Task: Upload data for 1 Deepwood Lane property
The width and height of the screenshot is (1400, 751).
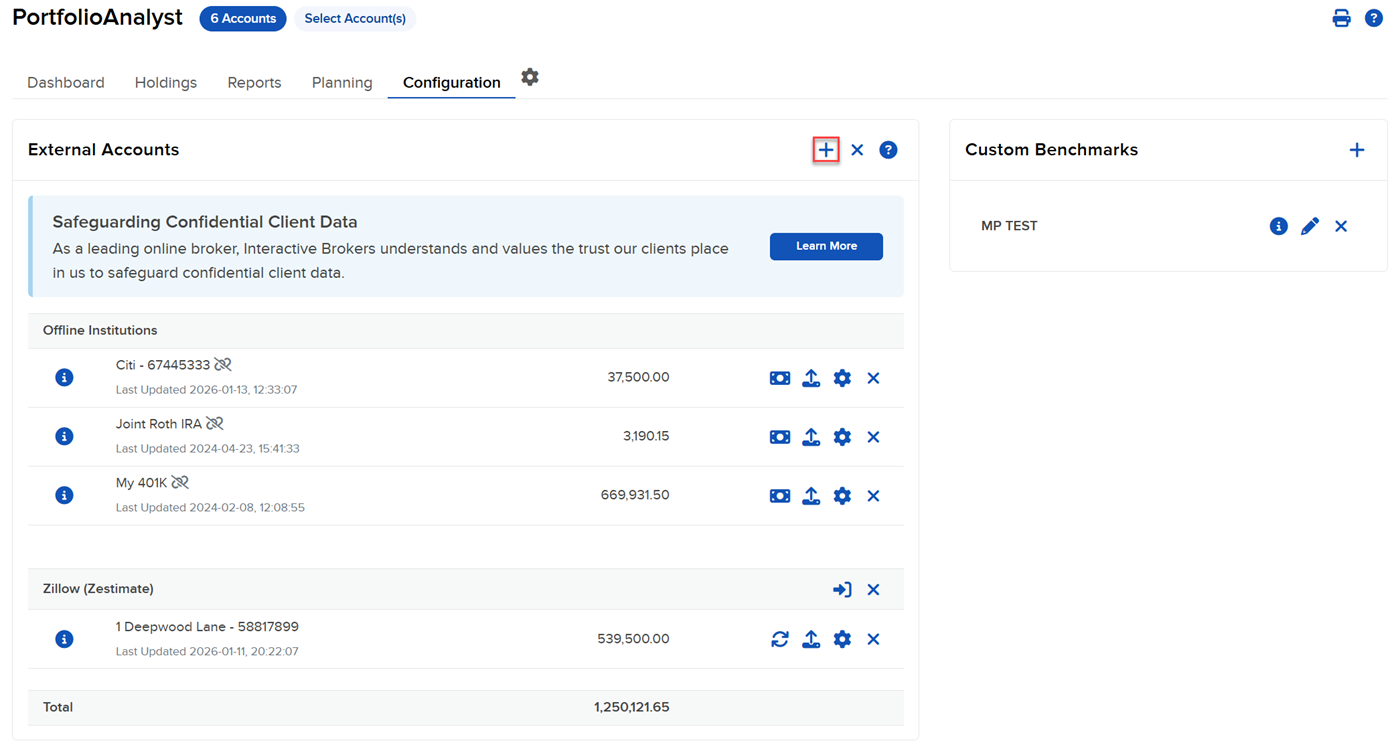Action: [x=811, y=638]
